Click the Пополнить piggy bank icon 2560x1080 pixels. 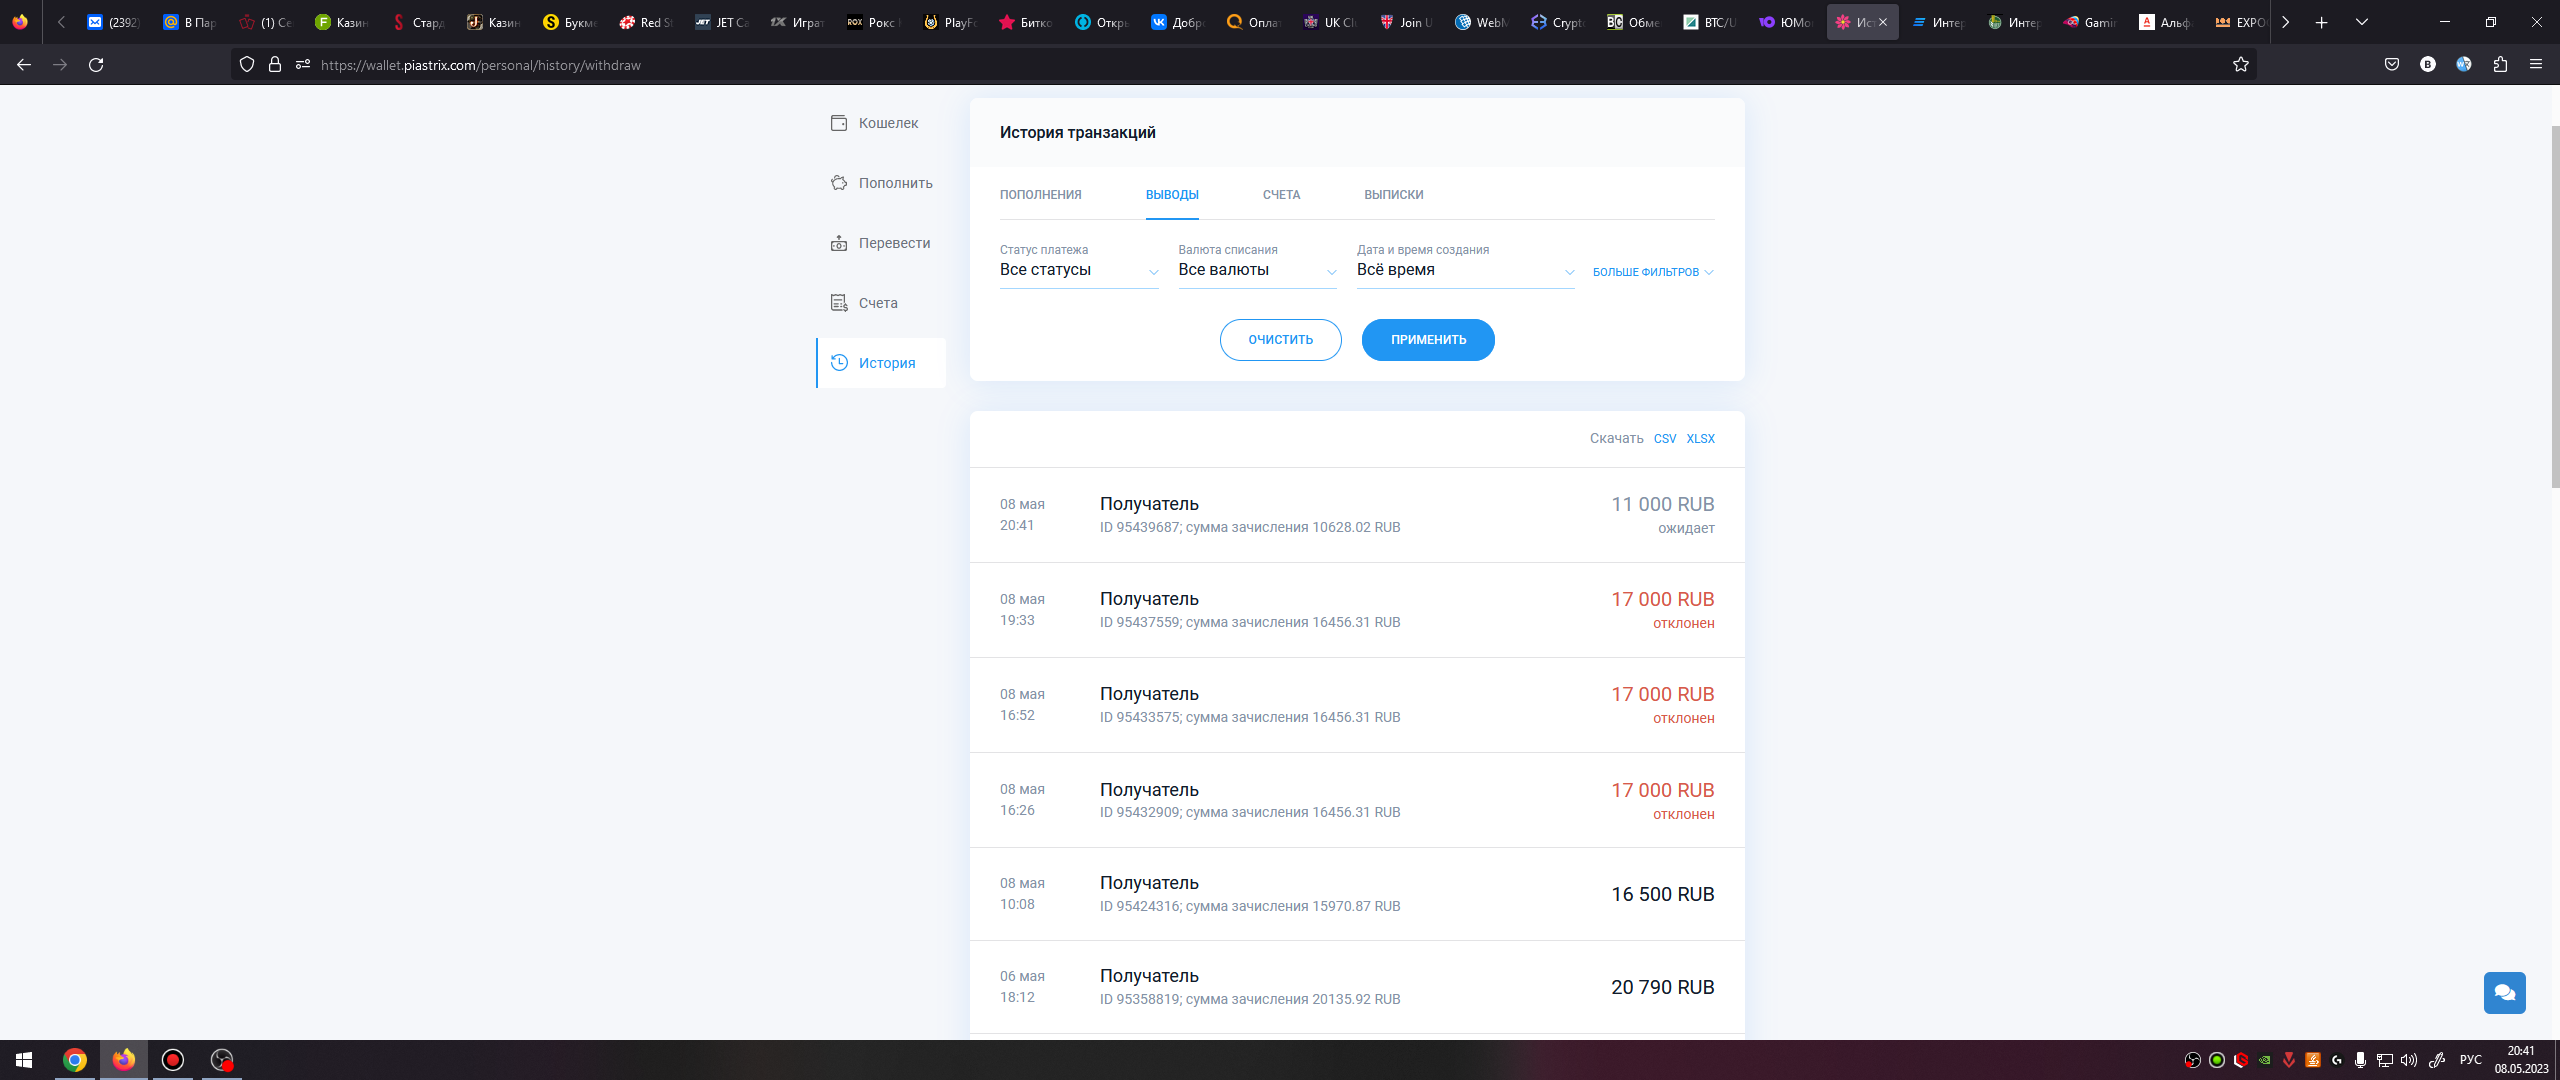[839, 183]
